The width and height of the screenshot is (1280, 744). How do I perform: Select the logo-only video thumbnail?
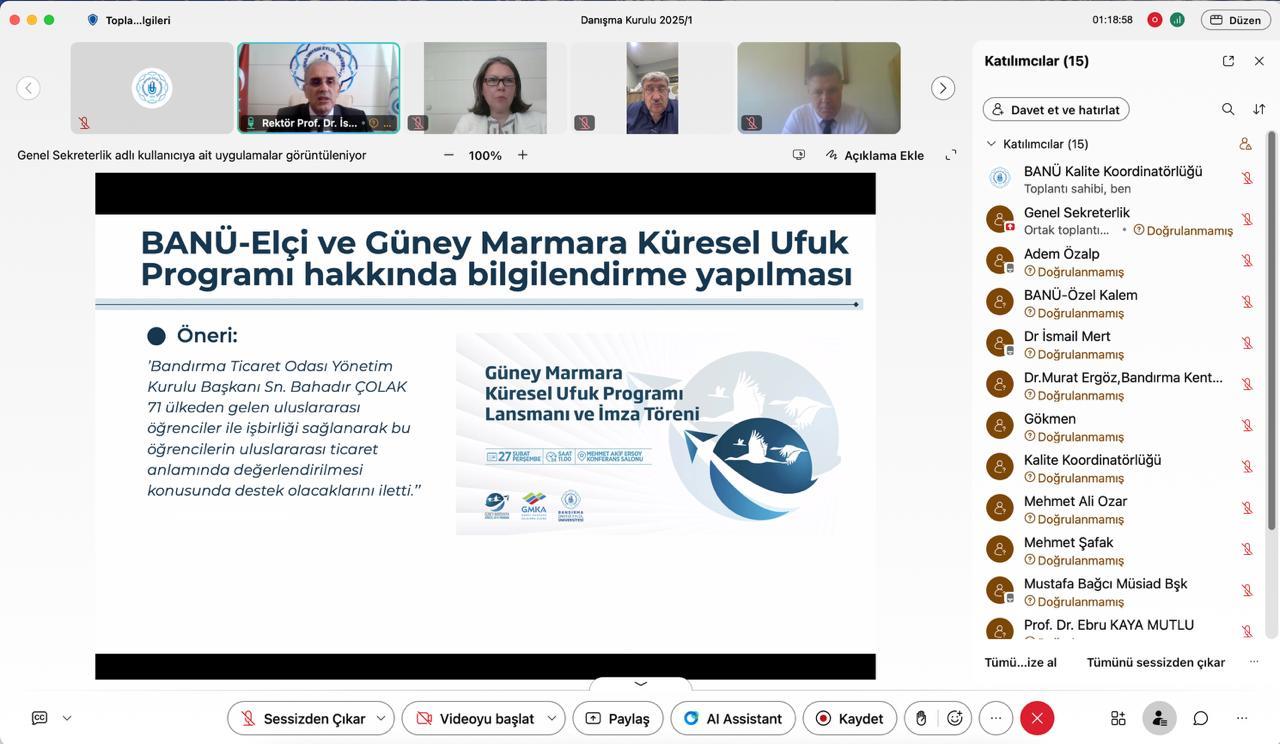(x=152, y=88)
